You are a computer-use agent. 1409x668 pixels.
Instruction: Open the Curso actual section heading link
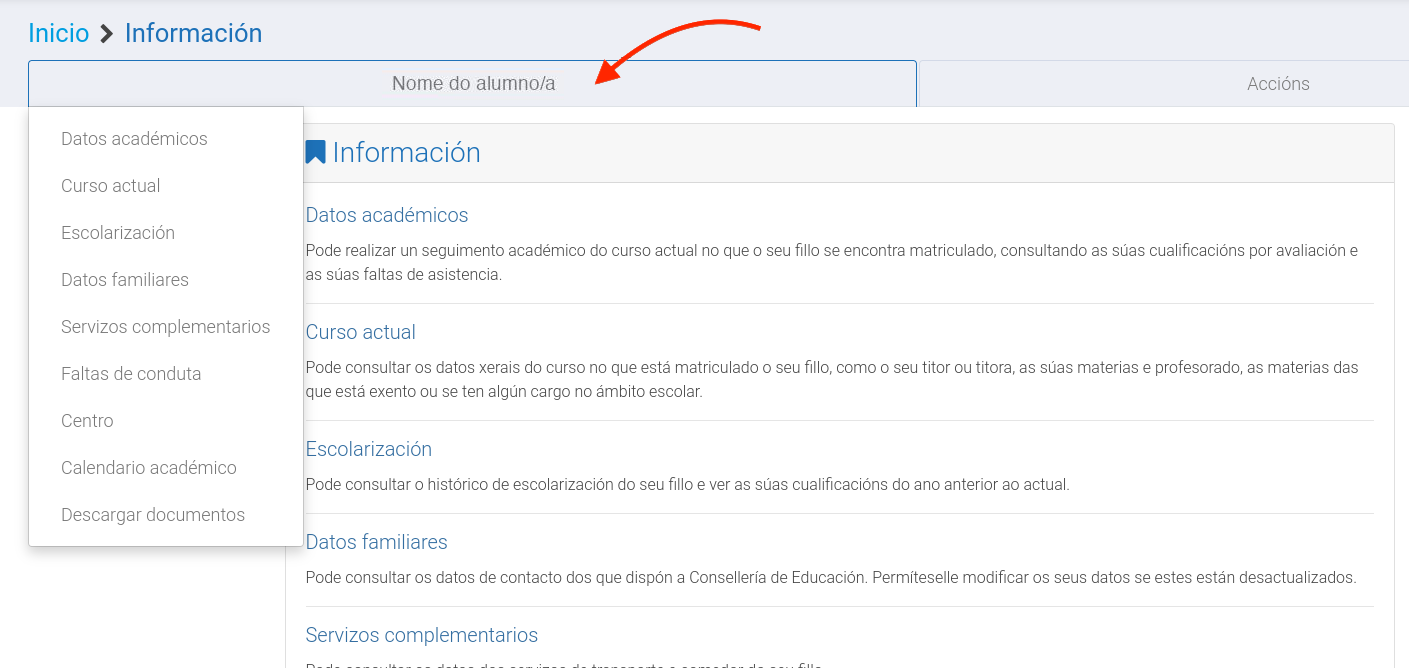(360, 332)
